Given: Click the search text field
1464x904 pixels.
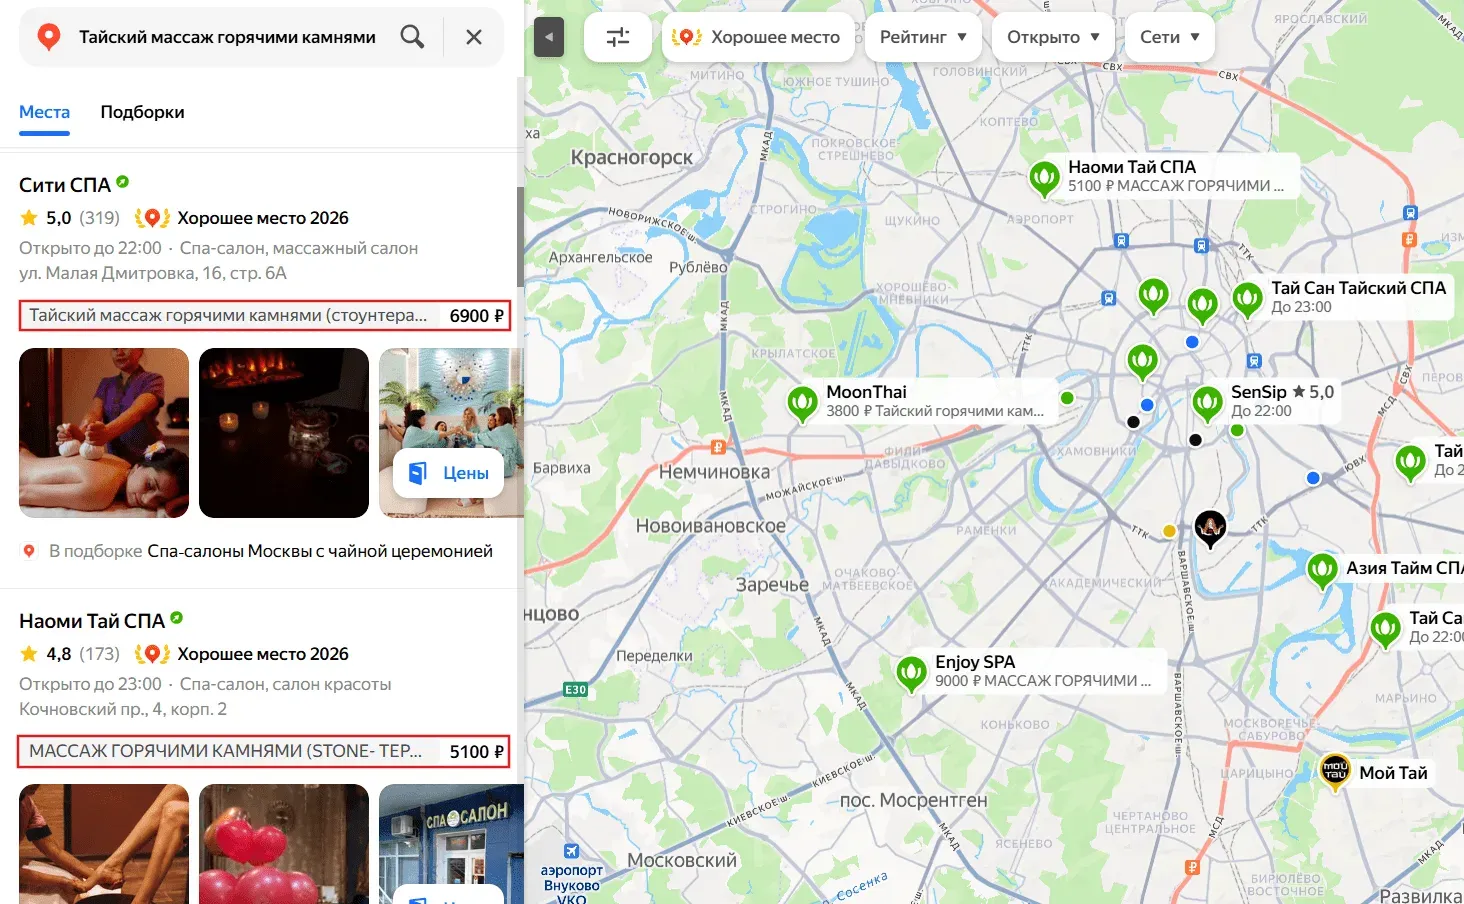Looking at the screenshot, I should point(227,37).
